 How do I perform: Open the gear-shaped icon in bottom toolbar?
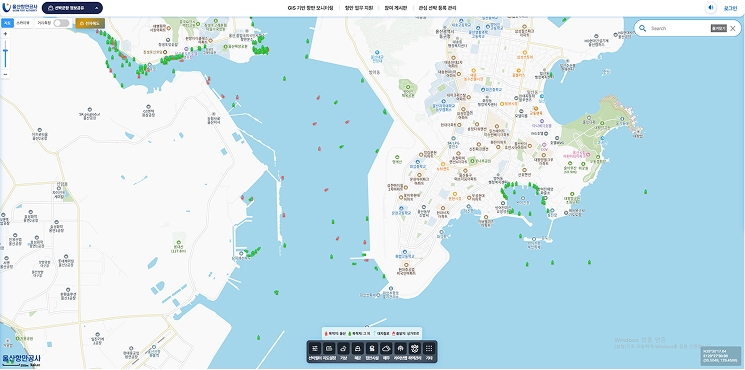pyautogui.click(x=415, y=348)
